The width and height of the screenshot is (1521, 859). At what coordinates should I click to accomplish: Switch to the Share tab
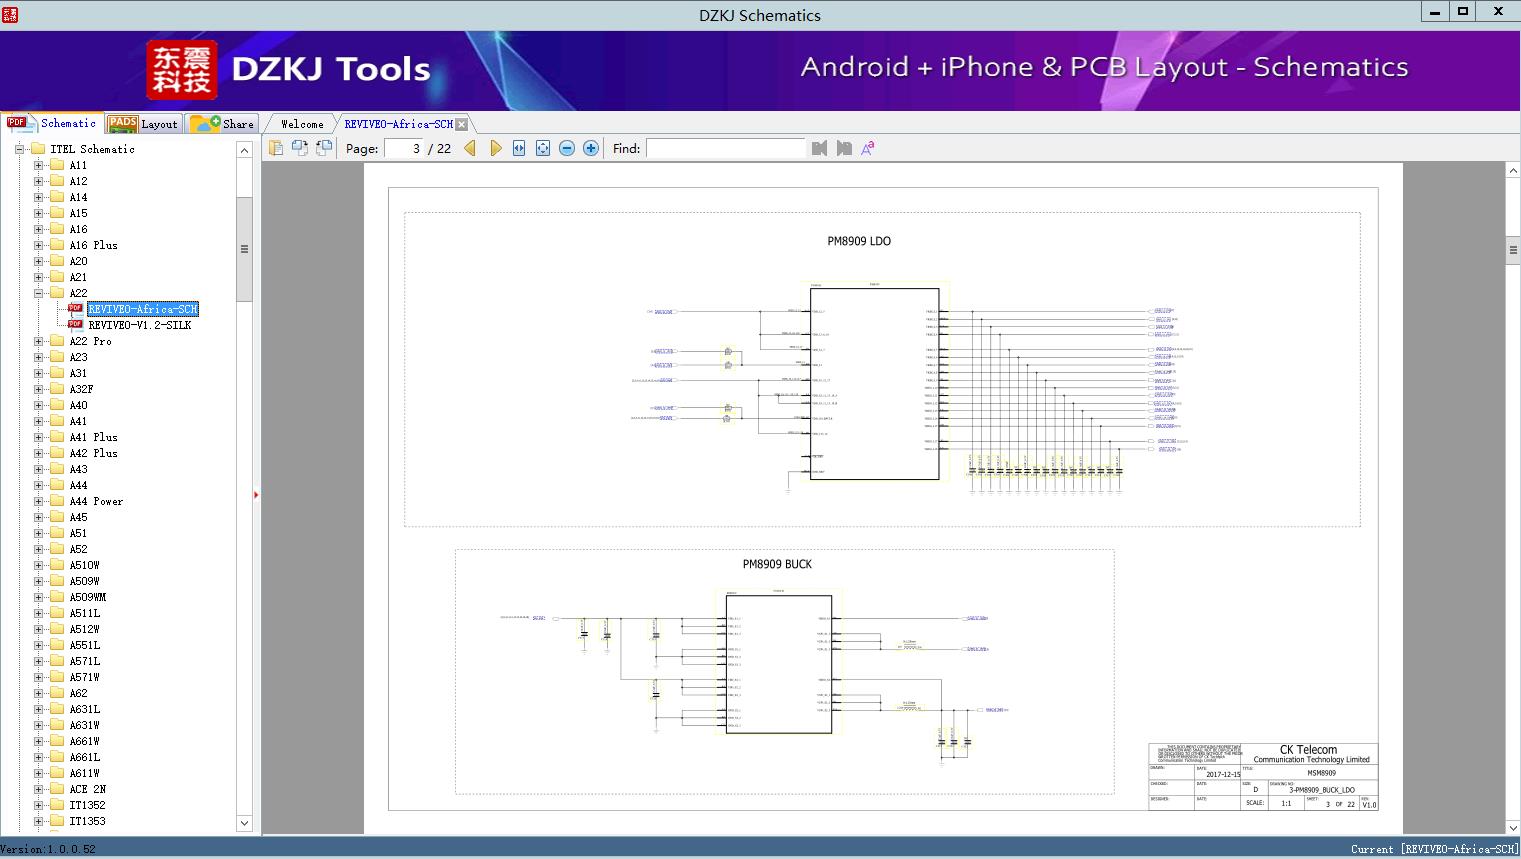point(222,124)
